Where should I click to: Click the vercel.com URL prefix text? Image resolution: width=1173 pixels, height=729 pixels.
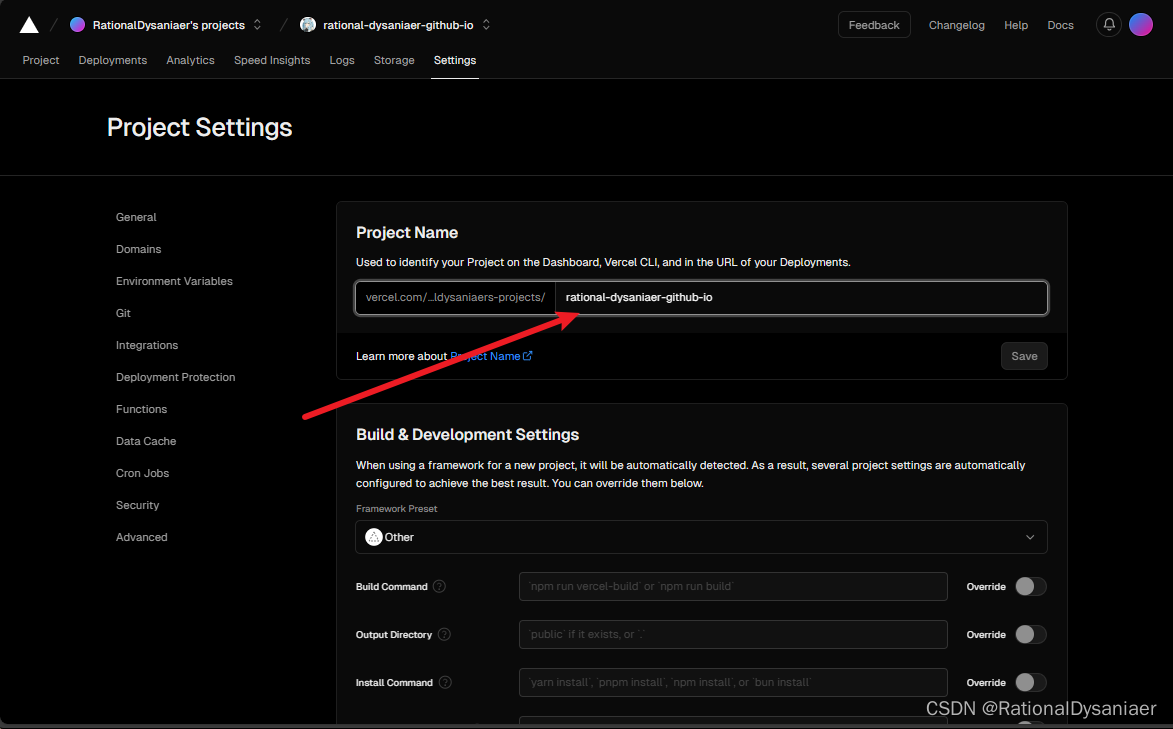point(455,298)
